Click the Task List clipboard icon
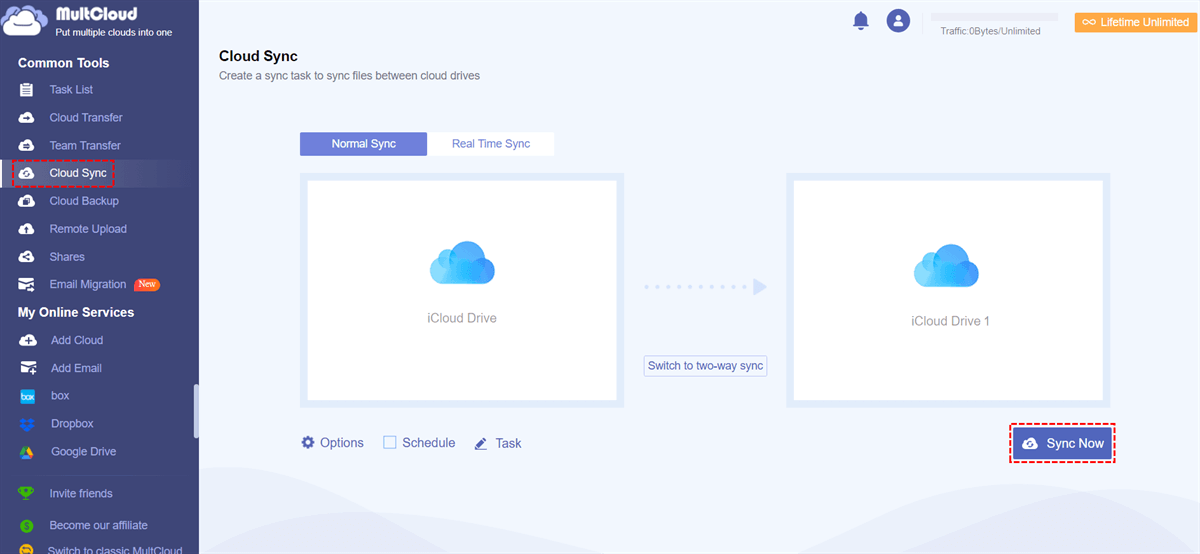This screenshot has height=554, width=1200. pyautogui.click(x=27, y=90)
